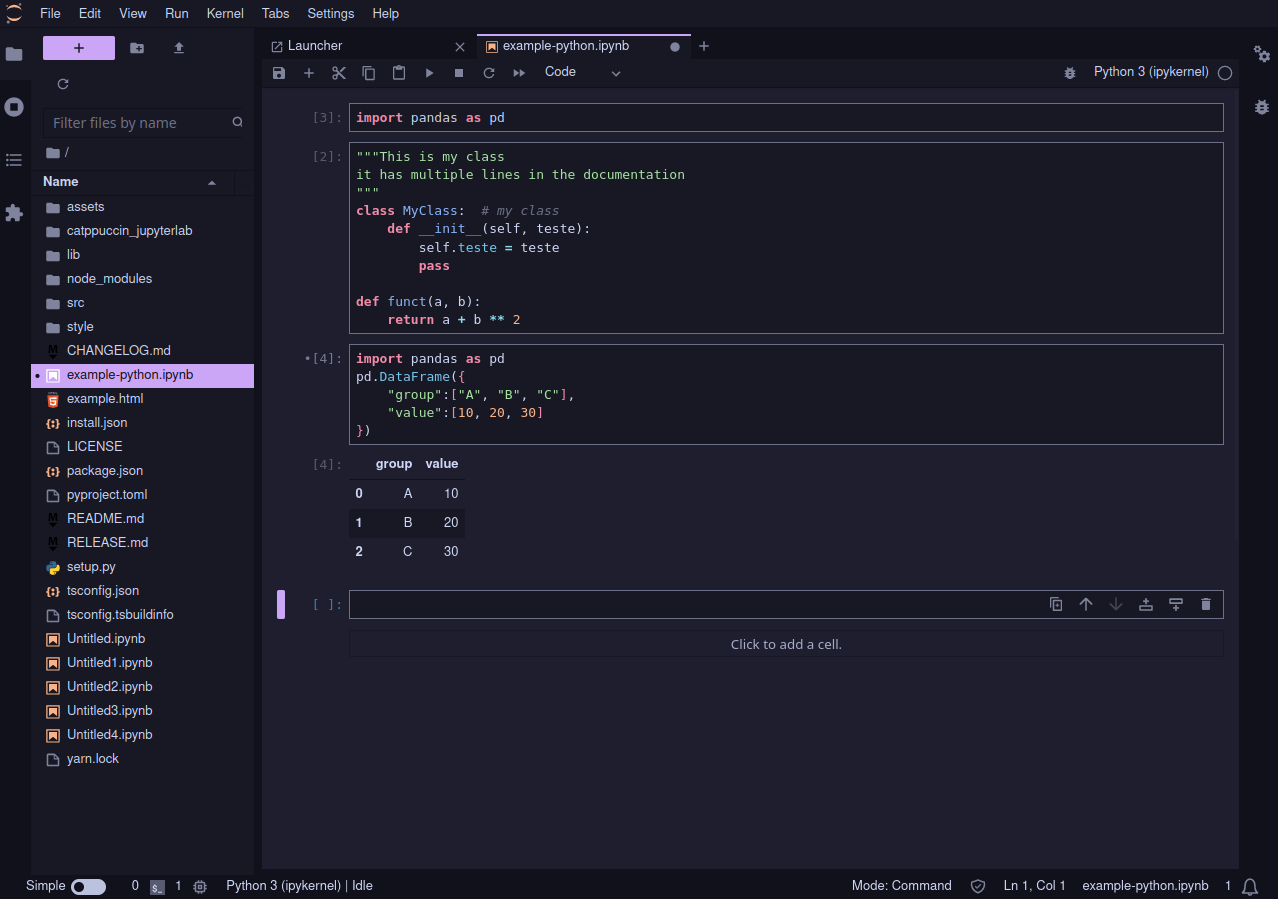
Task: Copy the selected cell
Action: pos(368,72)
